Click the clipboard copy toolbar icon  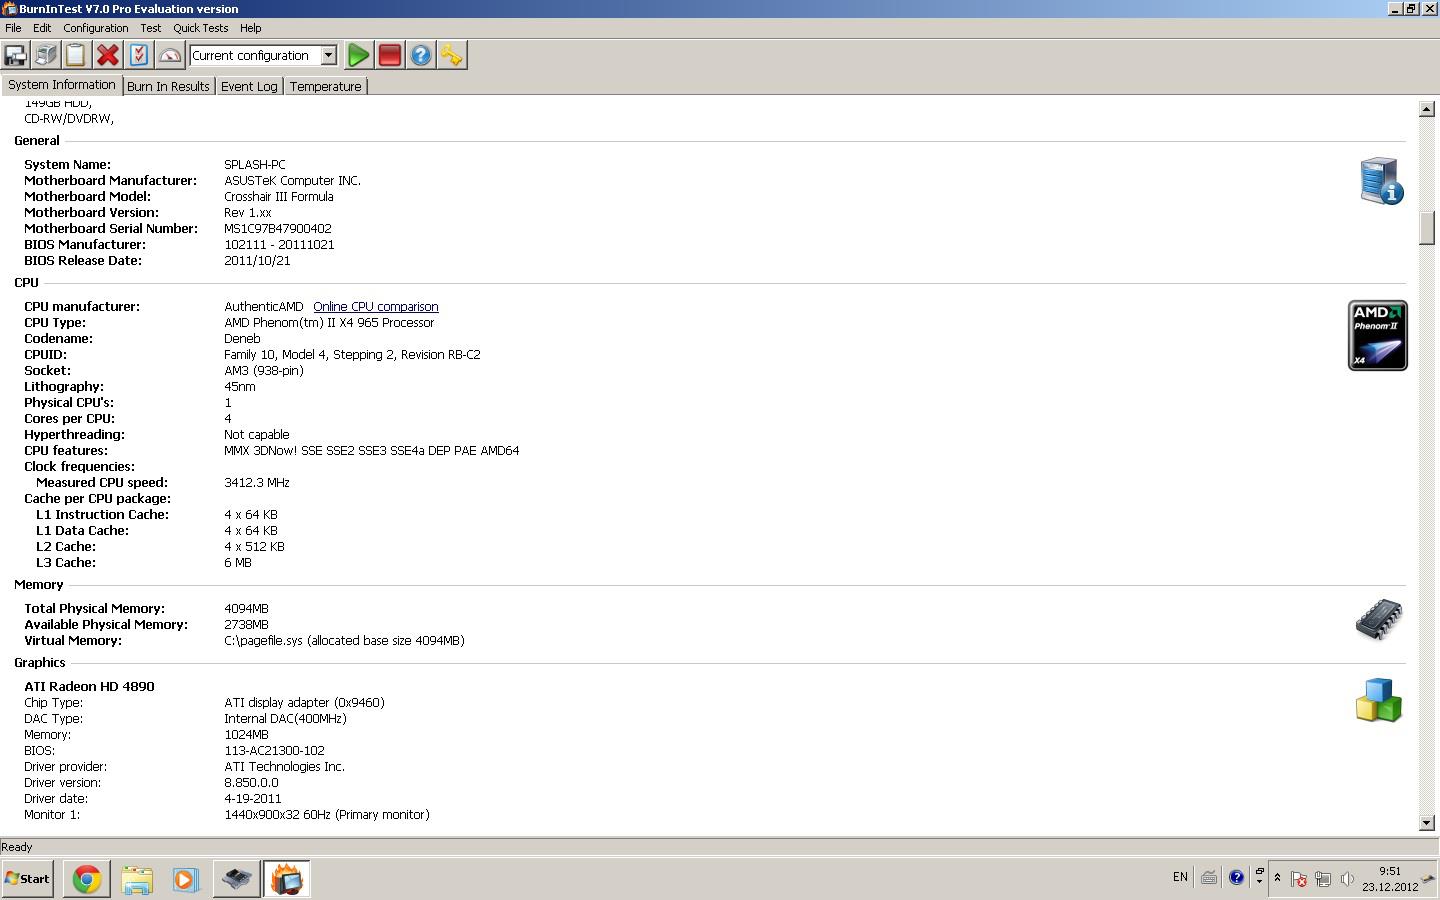[x=77, y=55]
